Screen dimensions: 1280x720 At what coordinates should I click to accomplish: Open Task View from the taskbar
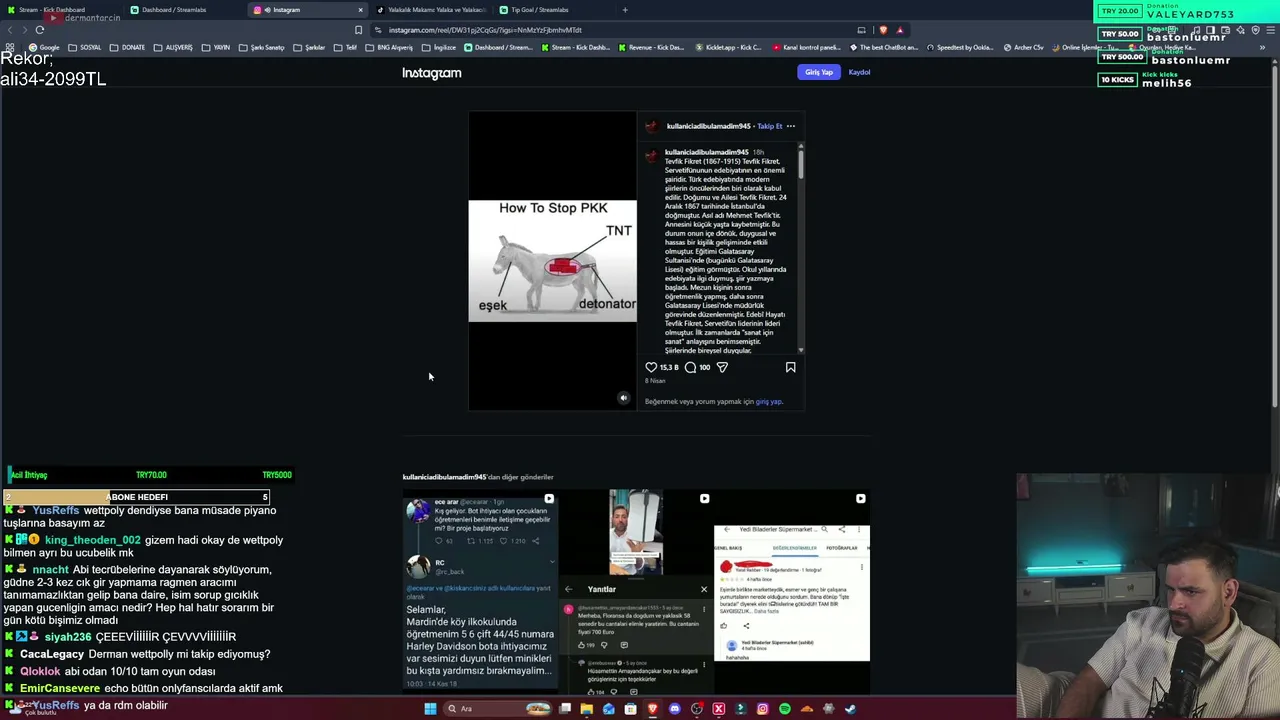point(565,709)
